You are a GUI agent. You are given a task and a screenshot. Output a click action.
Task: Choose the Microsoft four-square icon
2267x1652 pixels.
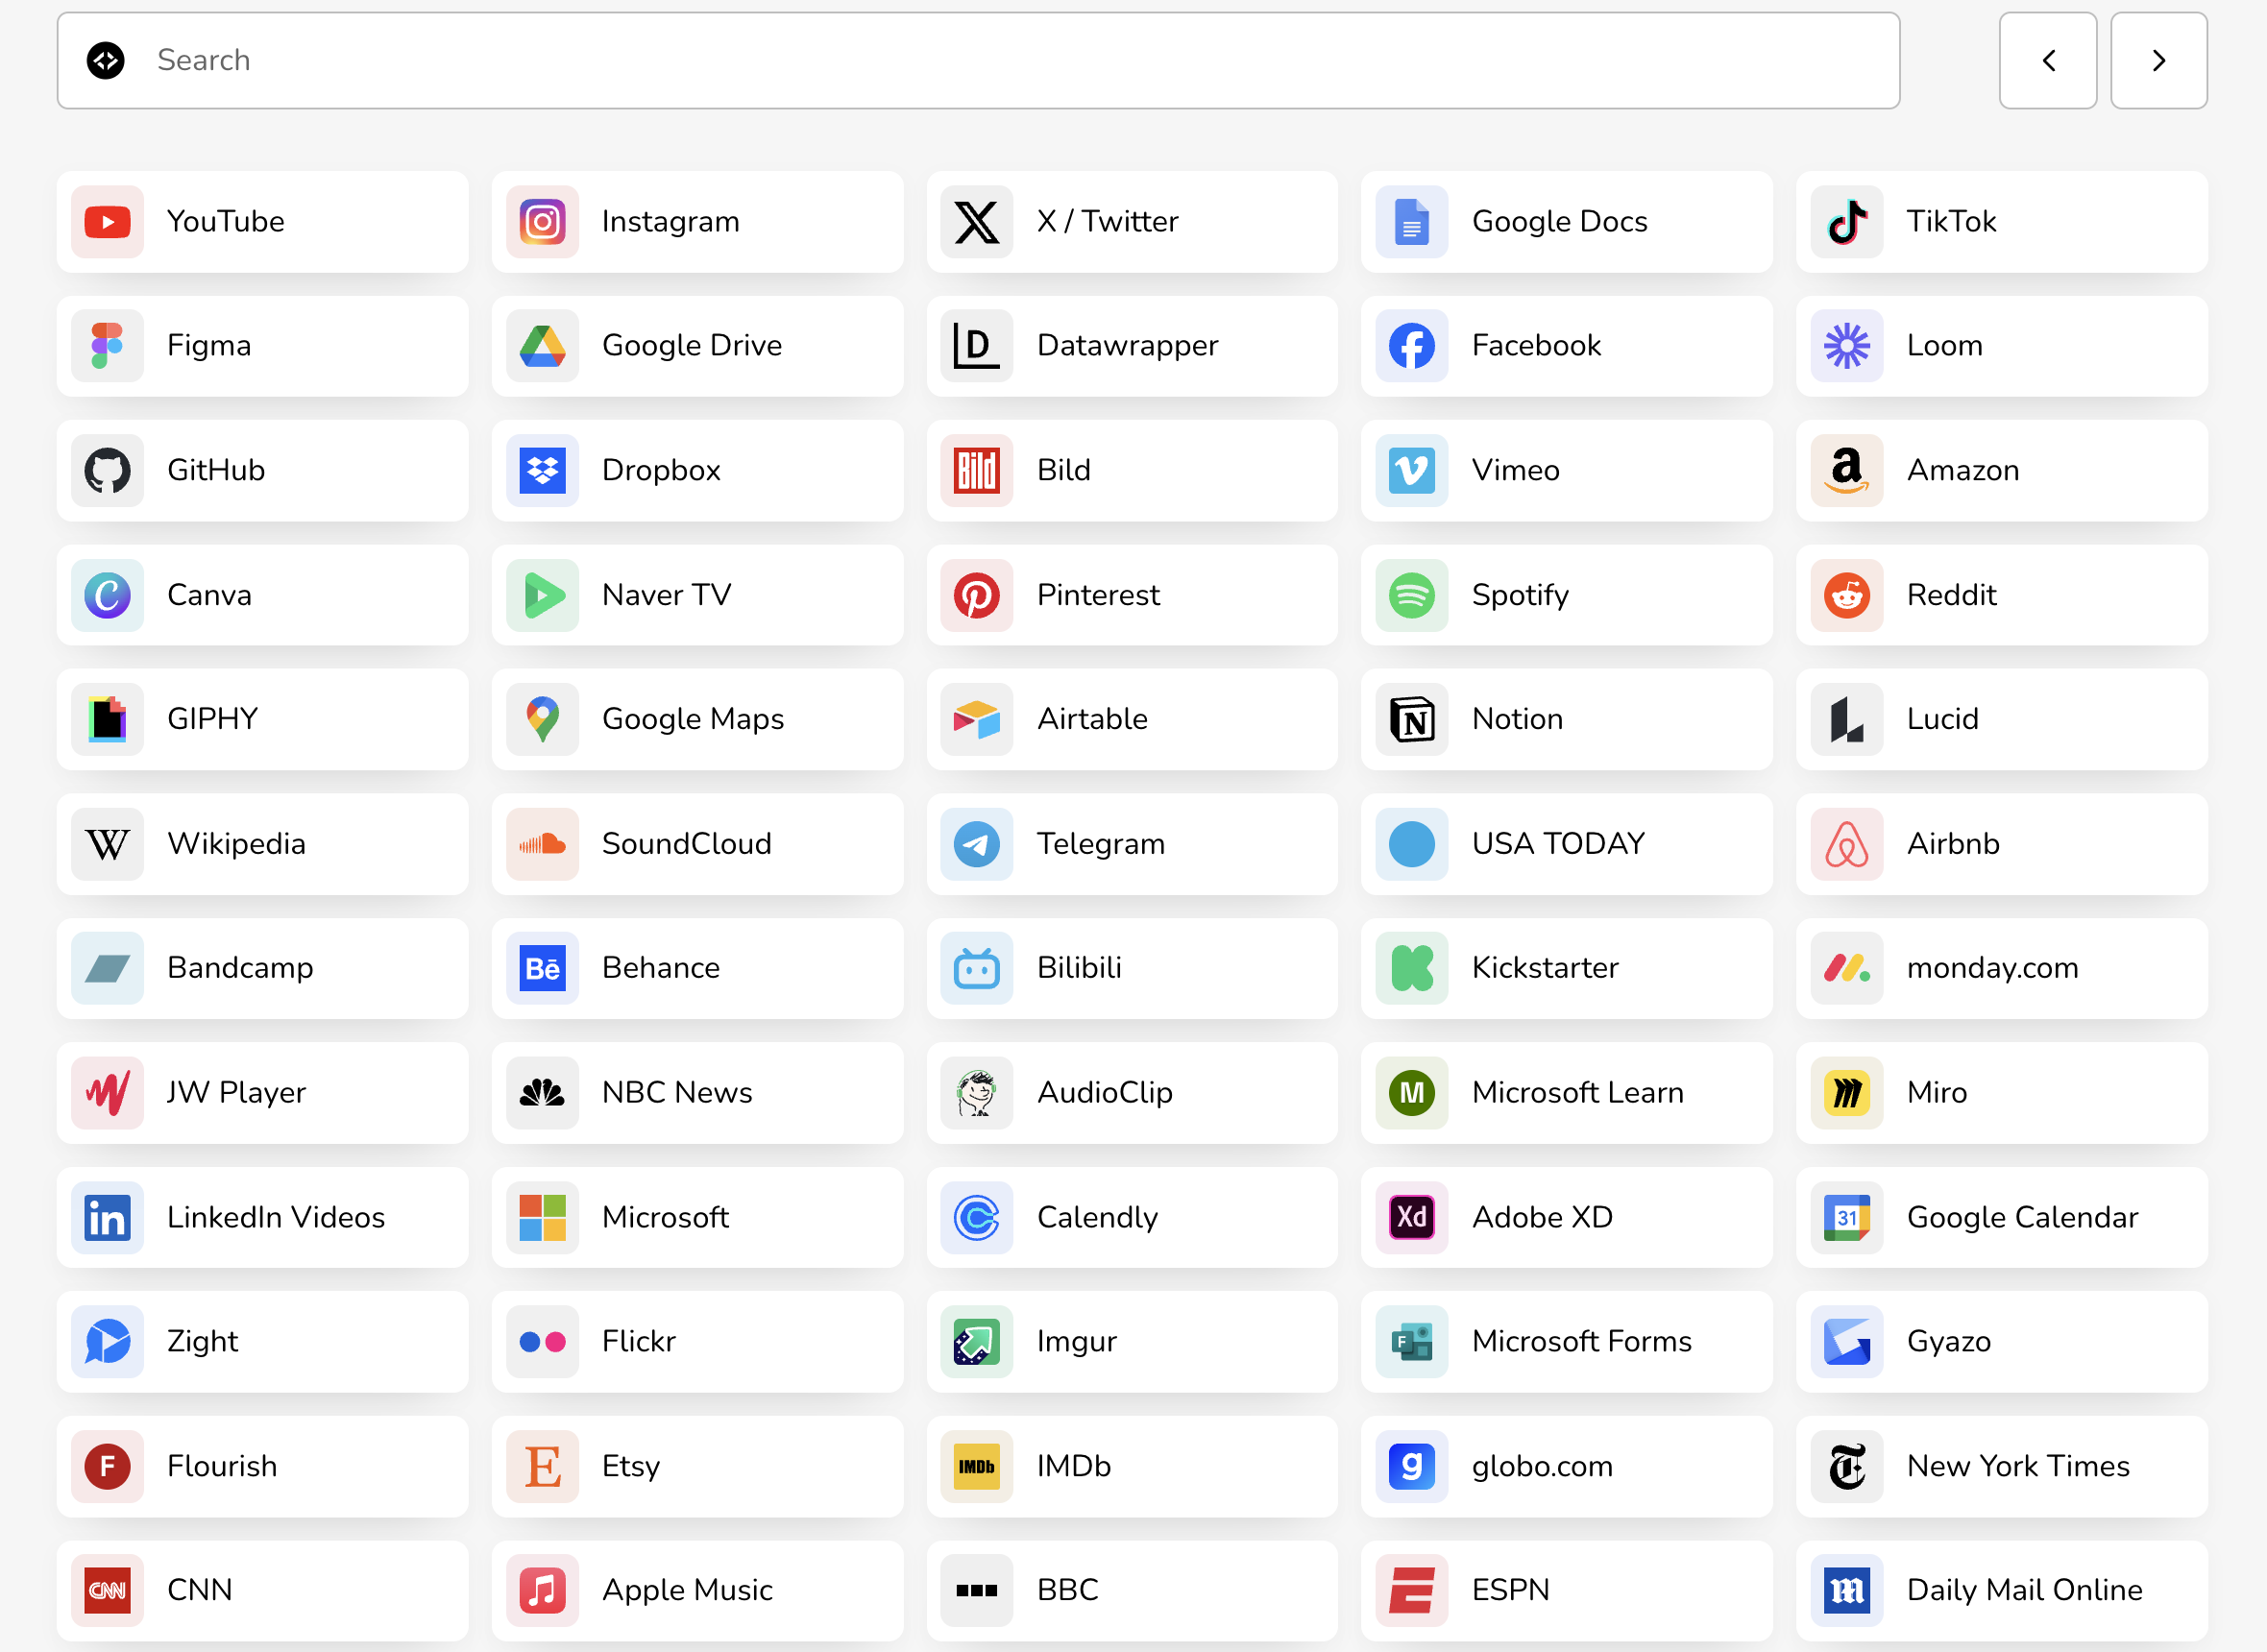click(542, 1217)
